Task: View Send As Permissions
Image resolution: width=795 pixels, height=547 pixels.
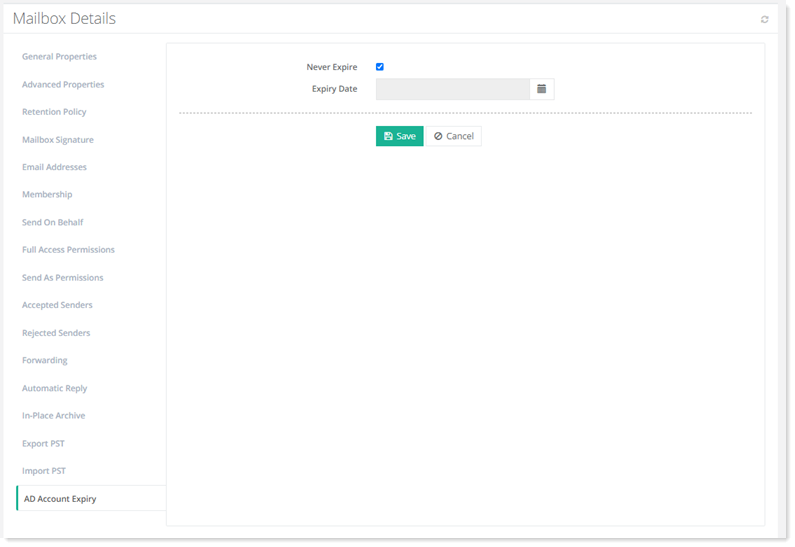Action: coord(62,278)
